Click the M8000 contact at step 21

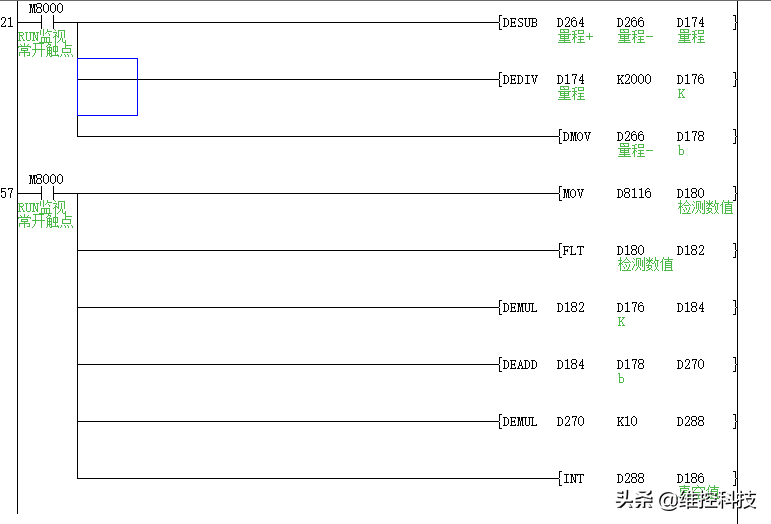47,23
